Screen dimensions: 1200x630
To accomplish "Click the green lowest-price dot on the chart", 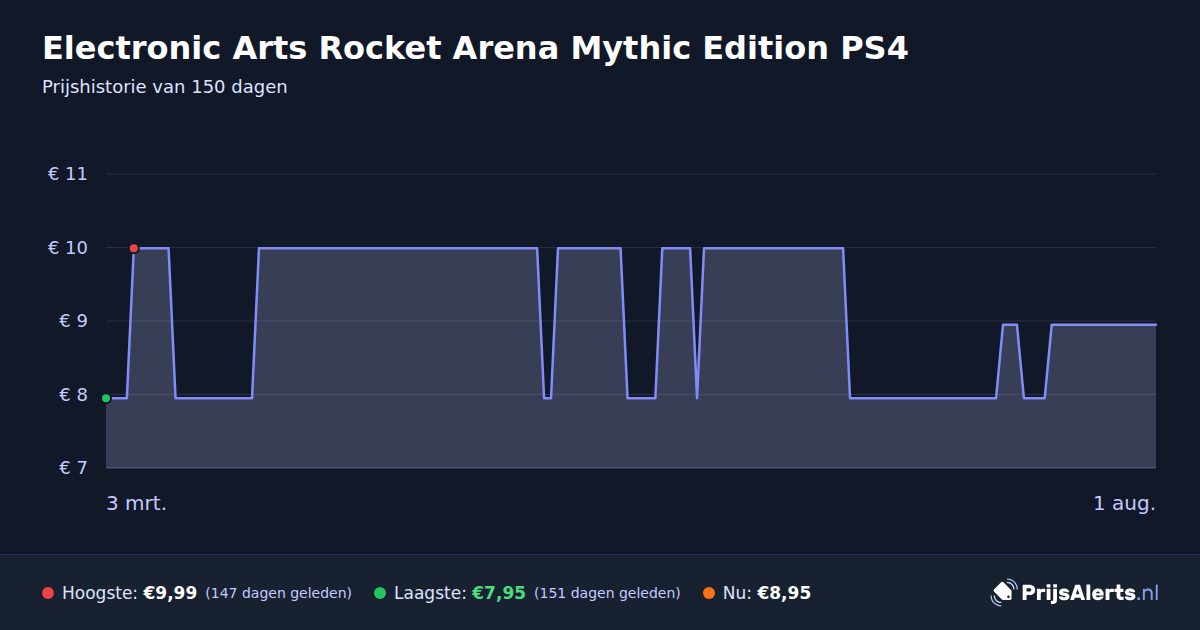I will click(106, 398).
